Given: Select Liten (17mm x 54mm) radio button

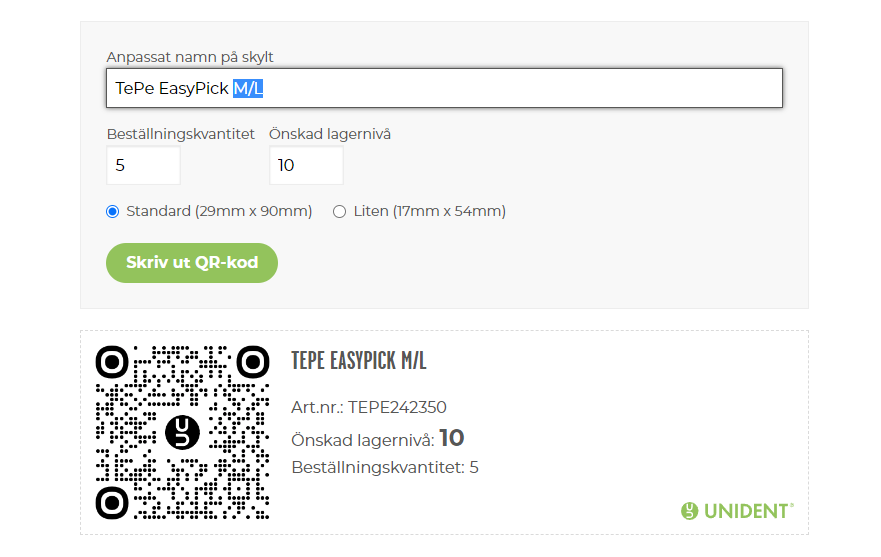Looking at the screenshot, I should coord(339,212).
